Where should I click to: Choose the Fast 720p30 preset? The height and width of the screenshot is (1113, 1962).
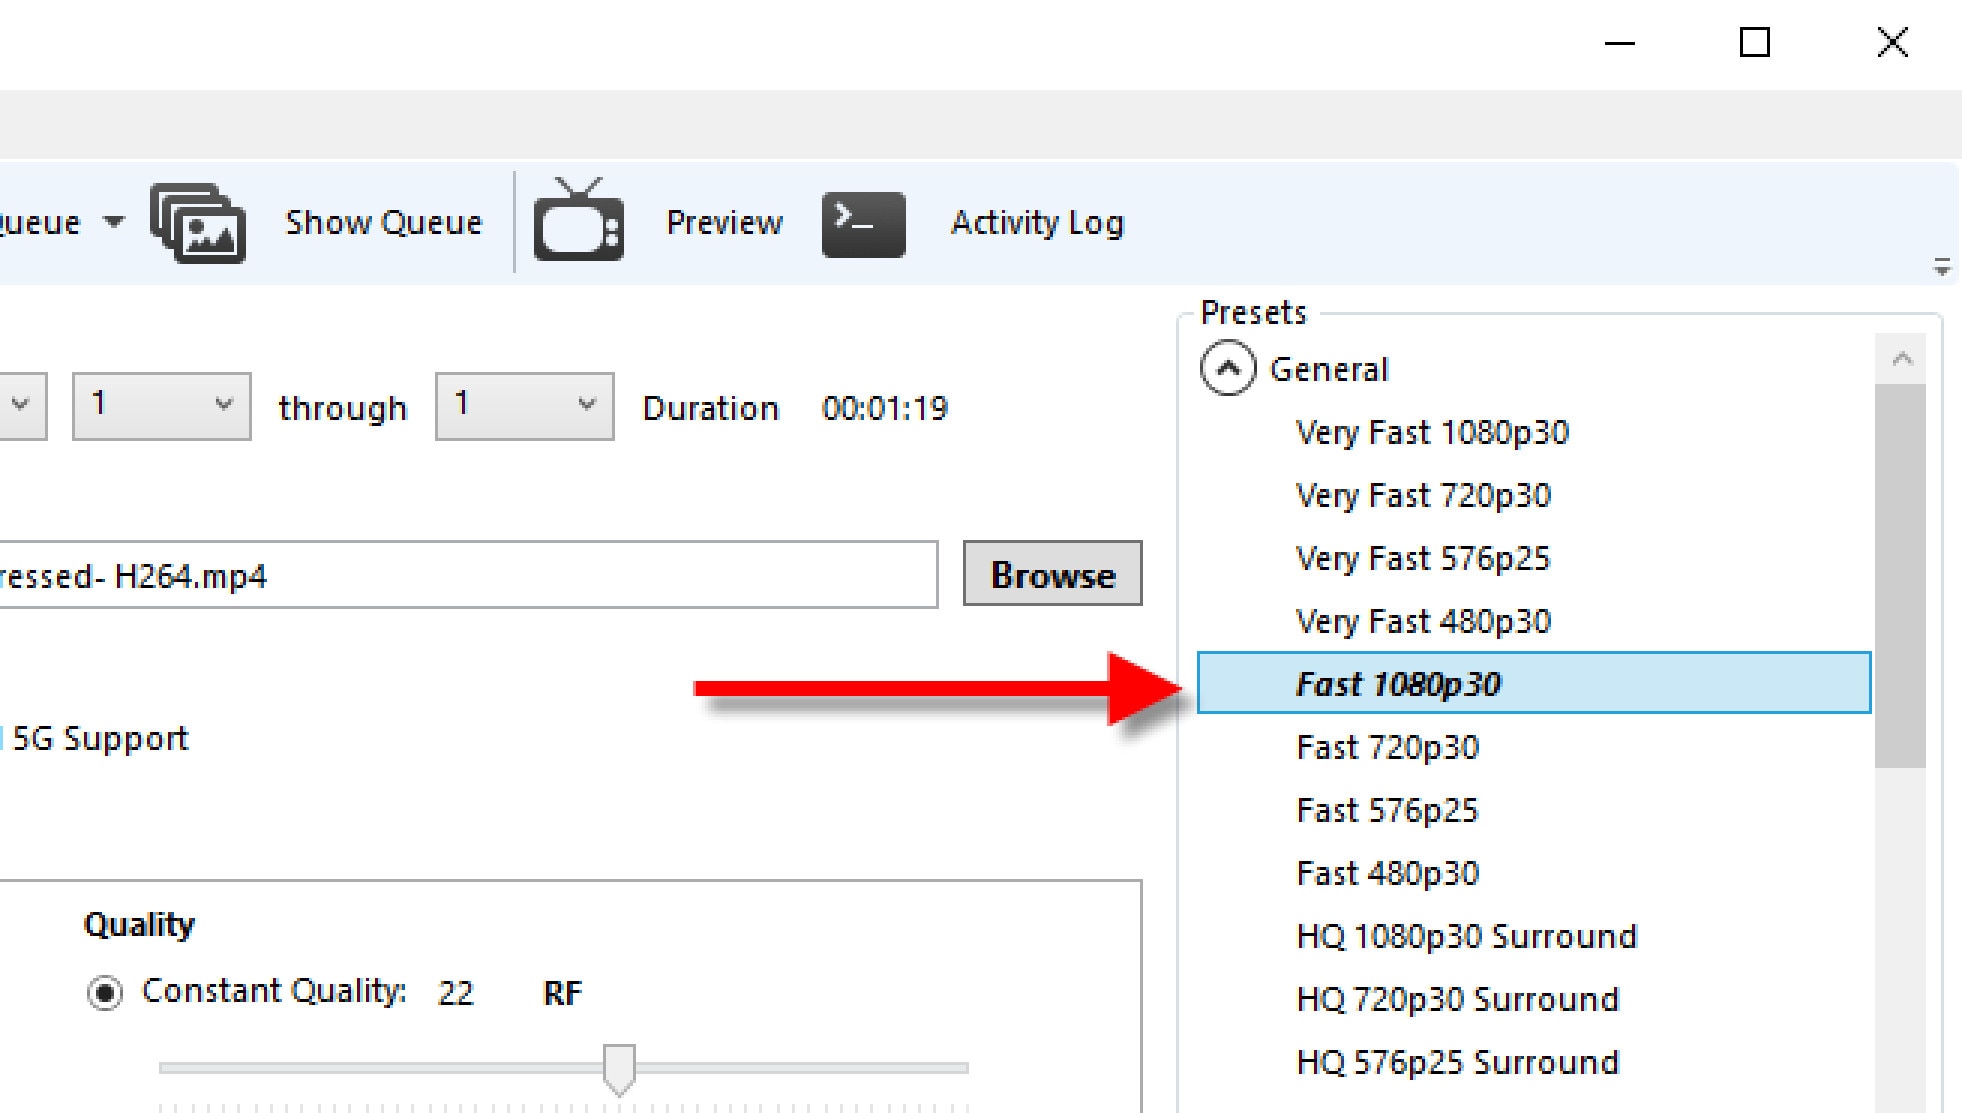point(1387,747)
